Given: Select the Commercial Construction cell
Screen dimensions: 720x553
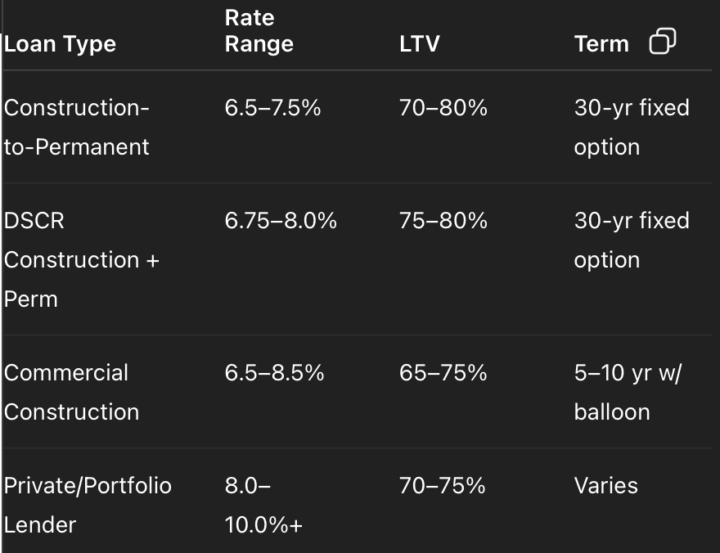Looking at the screenshot, I should coord(70,392).
